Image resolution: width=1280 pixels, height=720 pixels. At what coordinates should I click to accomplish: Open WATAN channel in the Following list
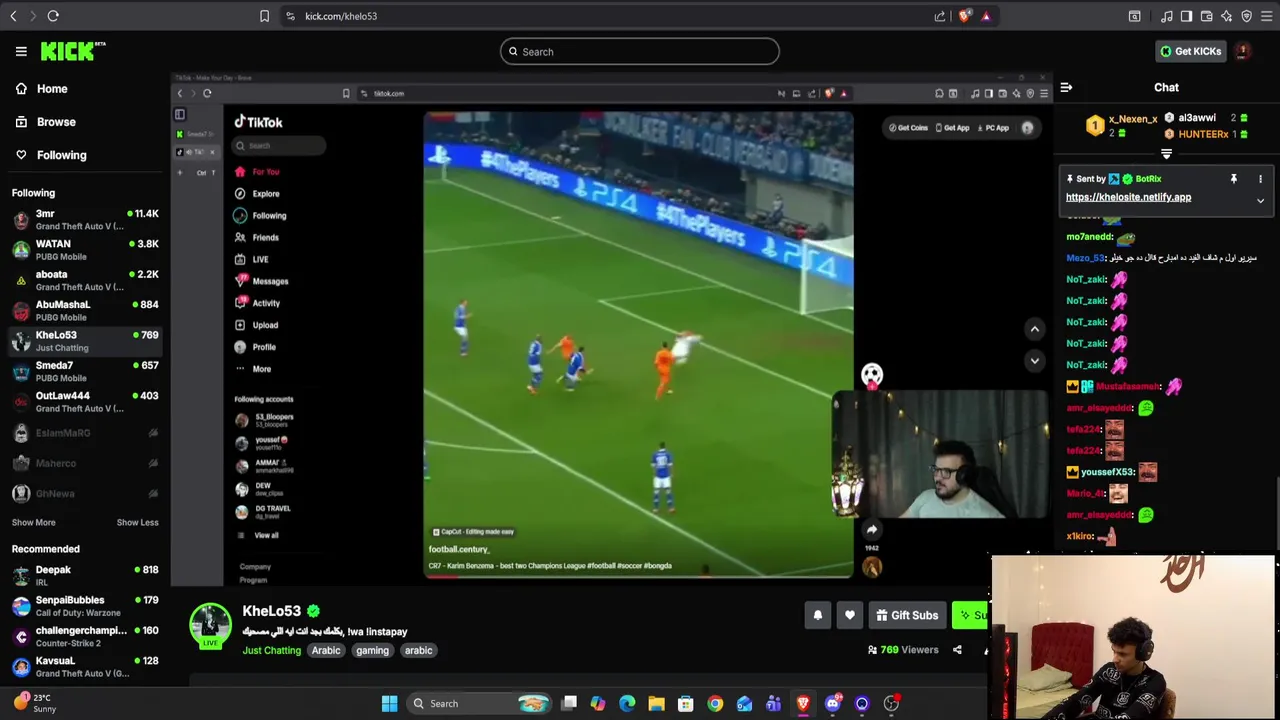pos(85,249)
